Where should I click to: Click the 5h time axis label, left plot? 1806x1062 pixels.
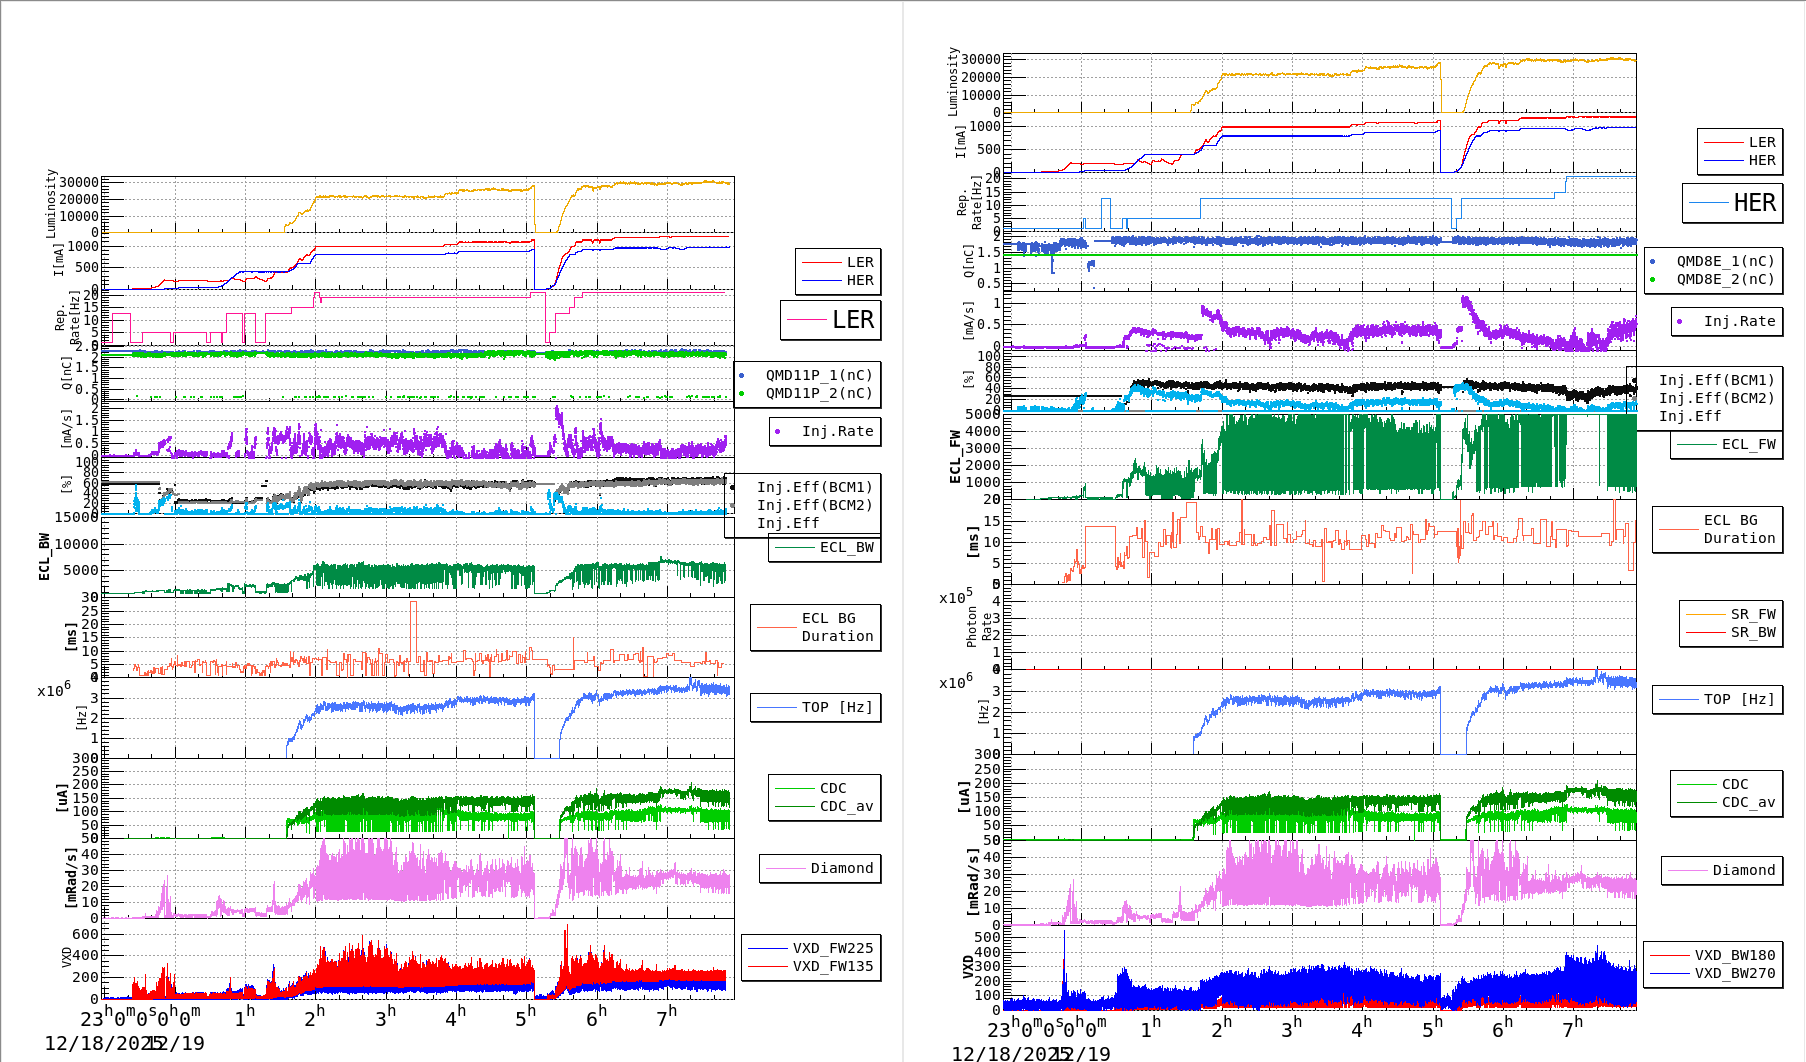[x=526, y=1018]
